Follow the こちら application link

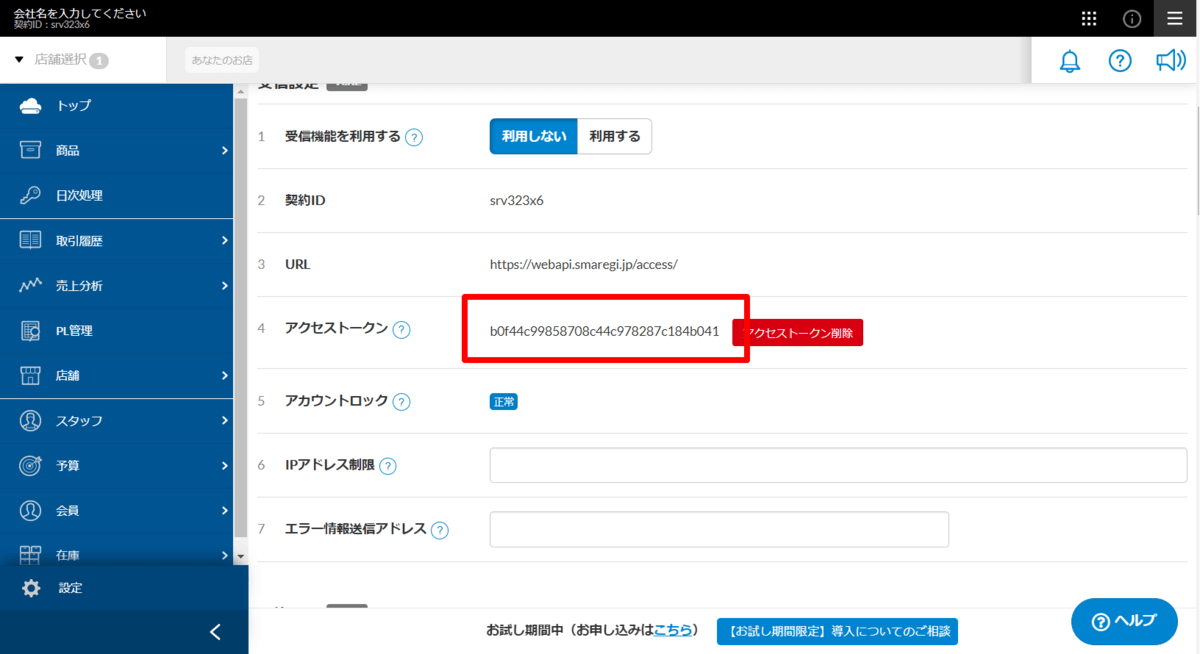(x=673, y=630)
